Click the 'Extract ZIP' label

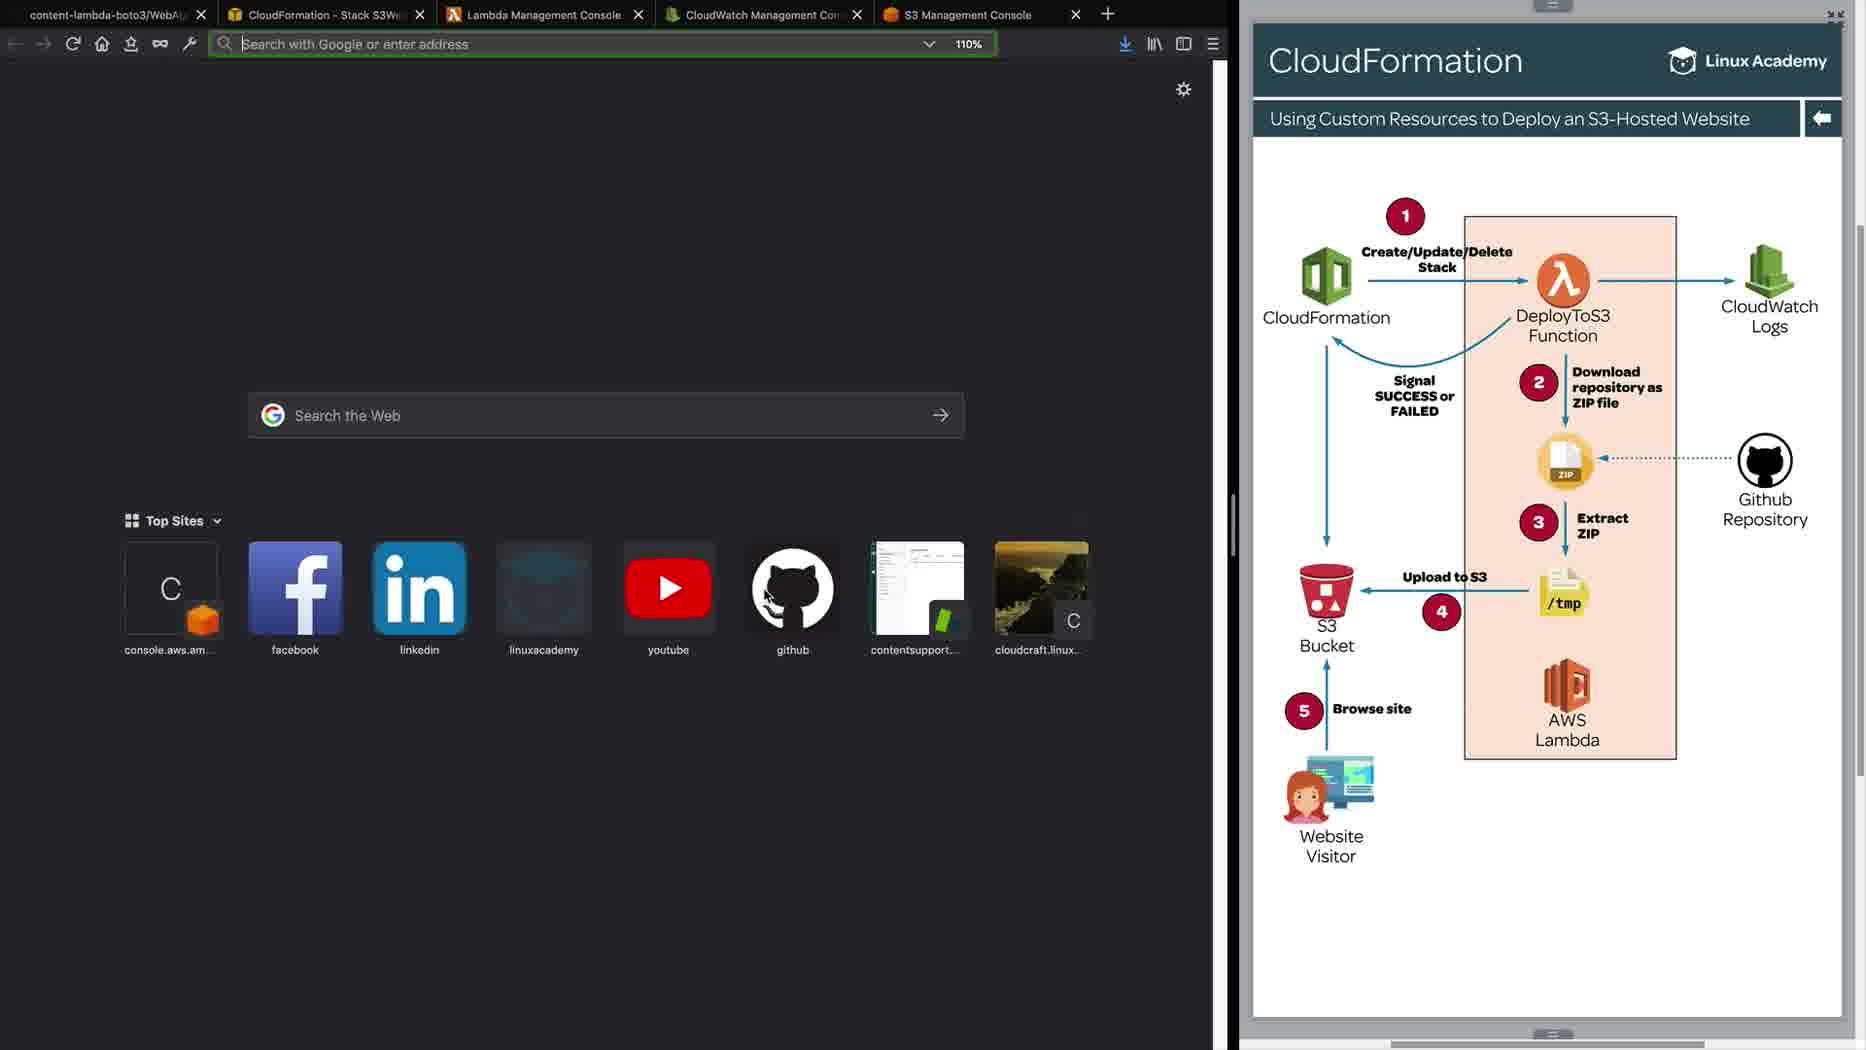(1602, 526)
